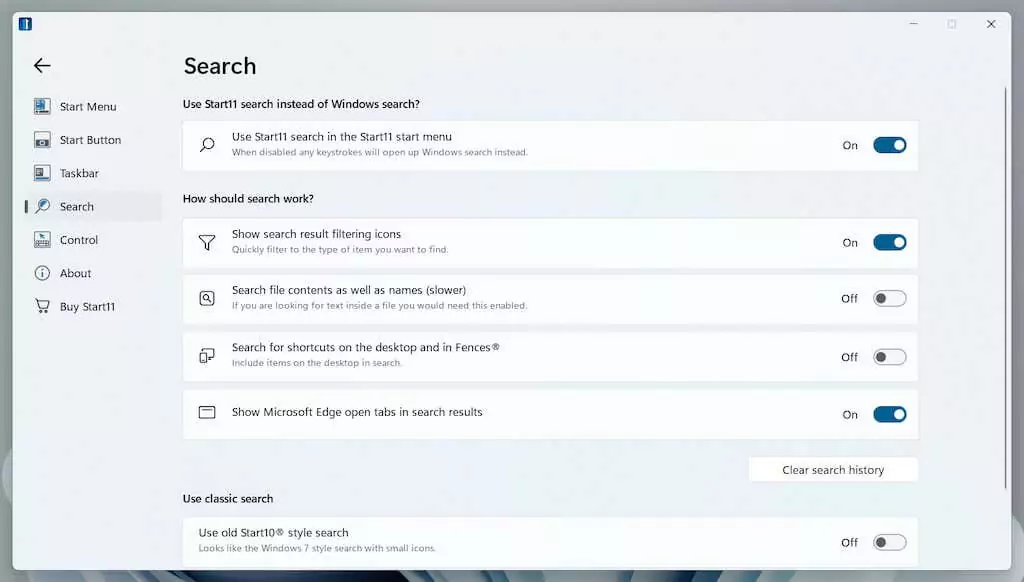Click the Start11 app icon in title bar

coord(25,24)
